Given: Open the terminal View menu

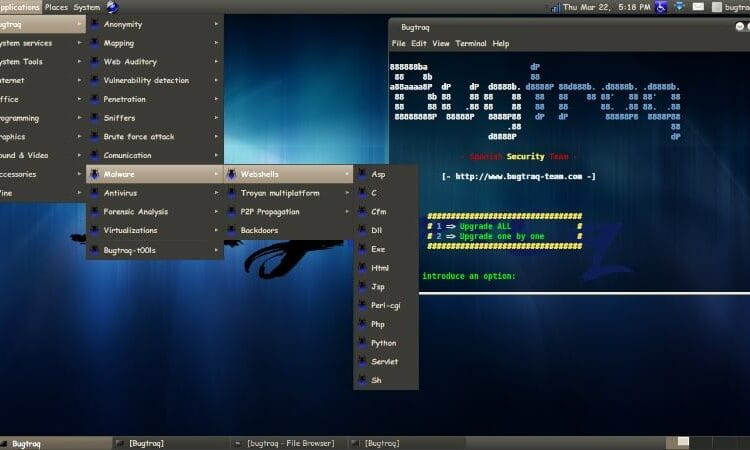Looking at the screenshot, I should pos(441,44).
